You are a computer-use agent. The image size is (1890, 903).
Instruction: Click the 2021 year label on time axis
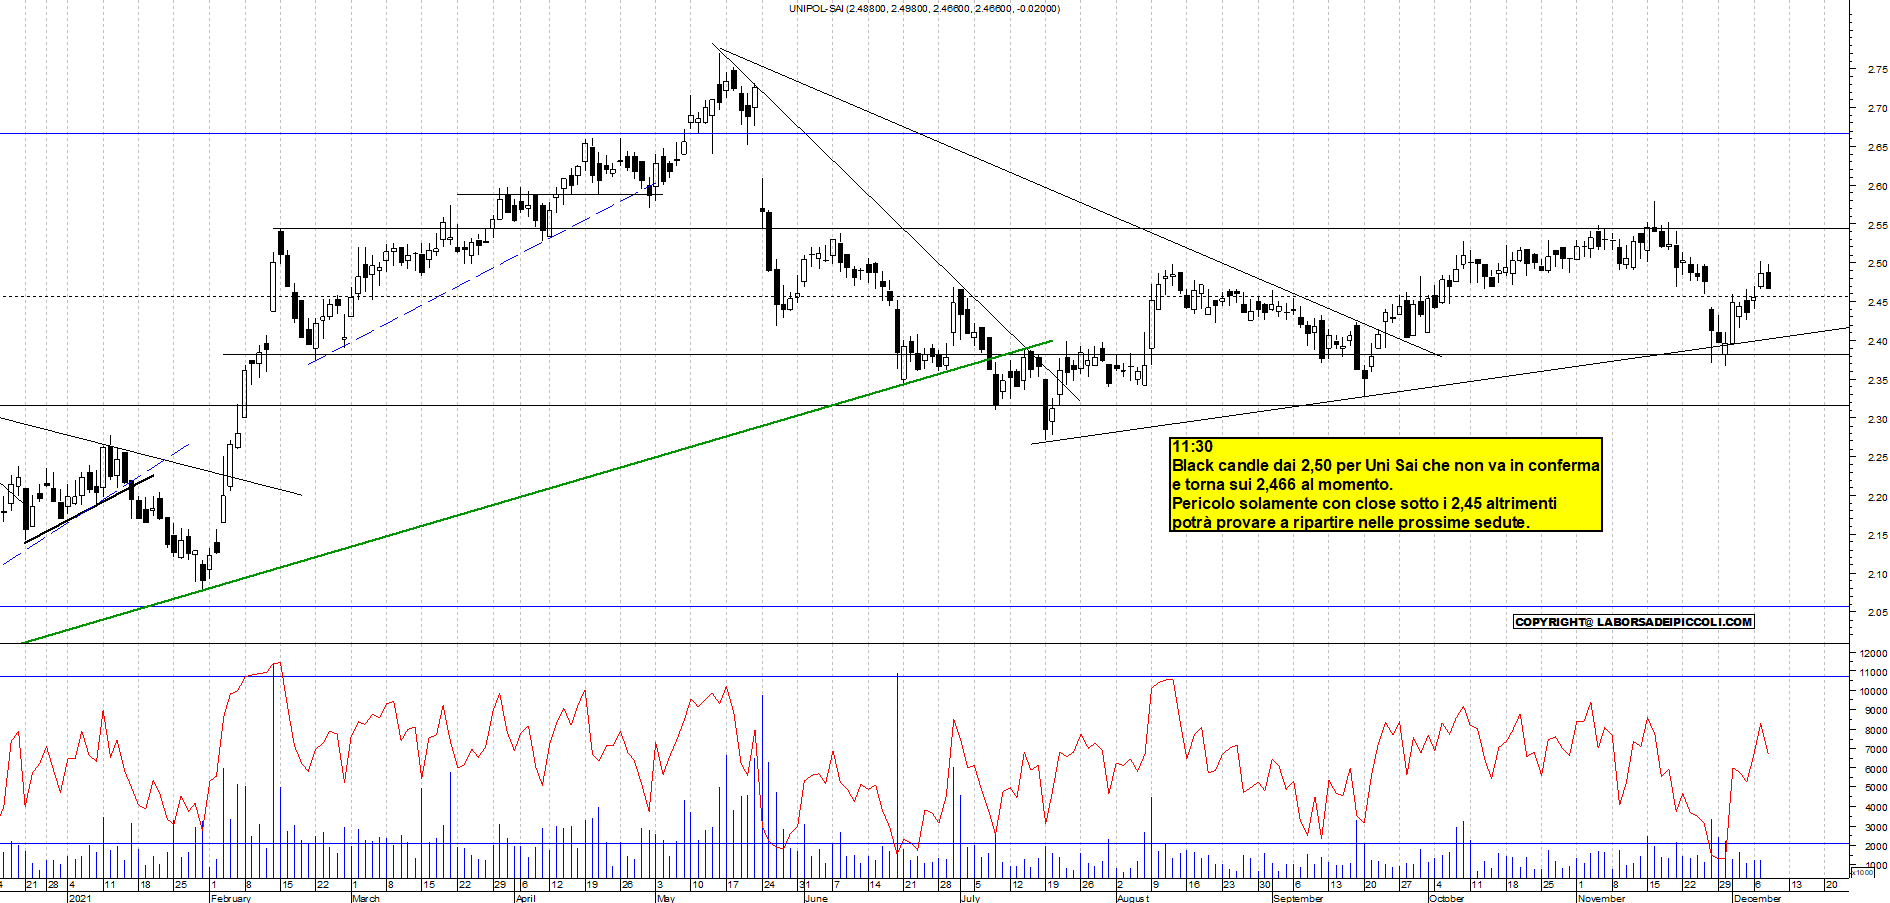[80, 898]
